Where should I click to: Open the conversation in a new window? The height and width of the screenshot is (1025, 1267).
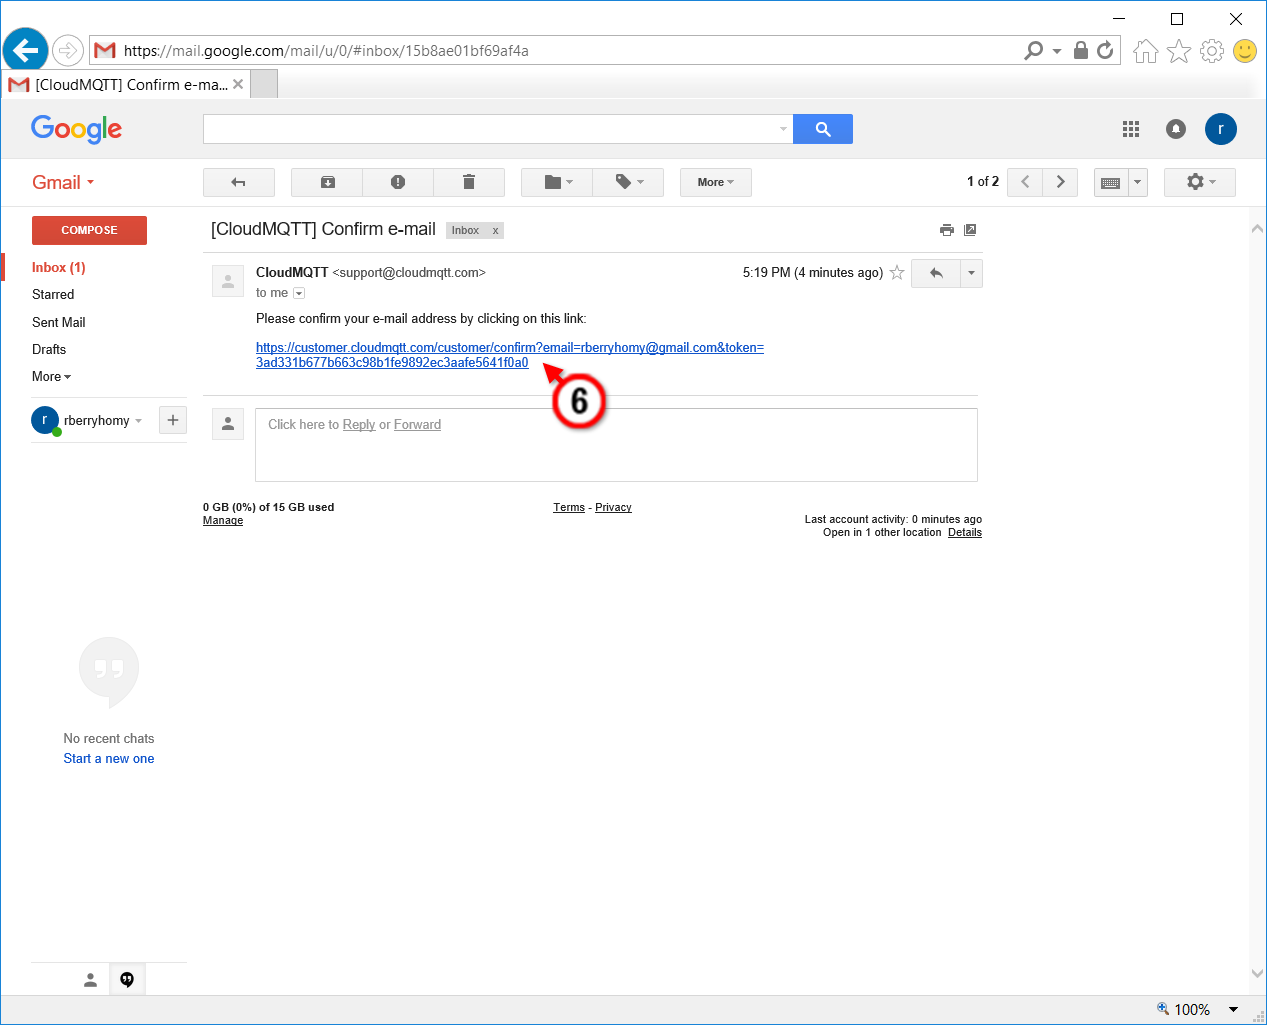(x=970, y=230)
